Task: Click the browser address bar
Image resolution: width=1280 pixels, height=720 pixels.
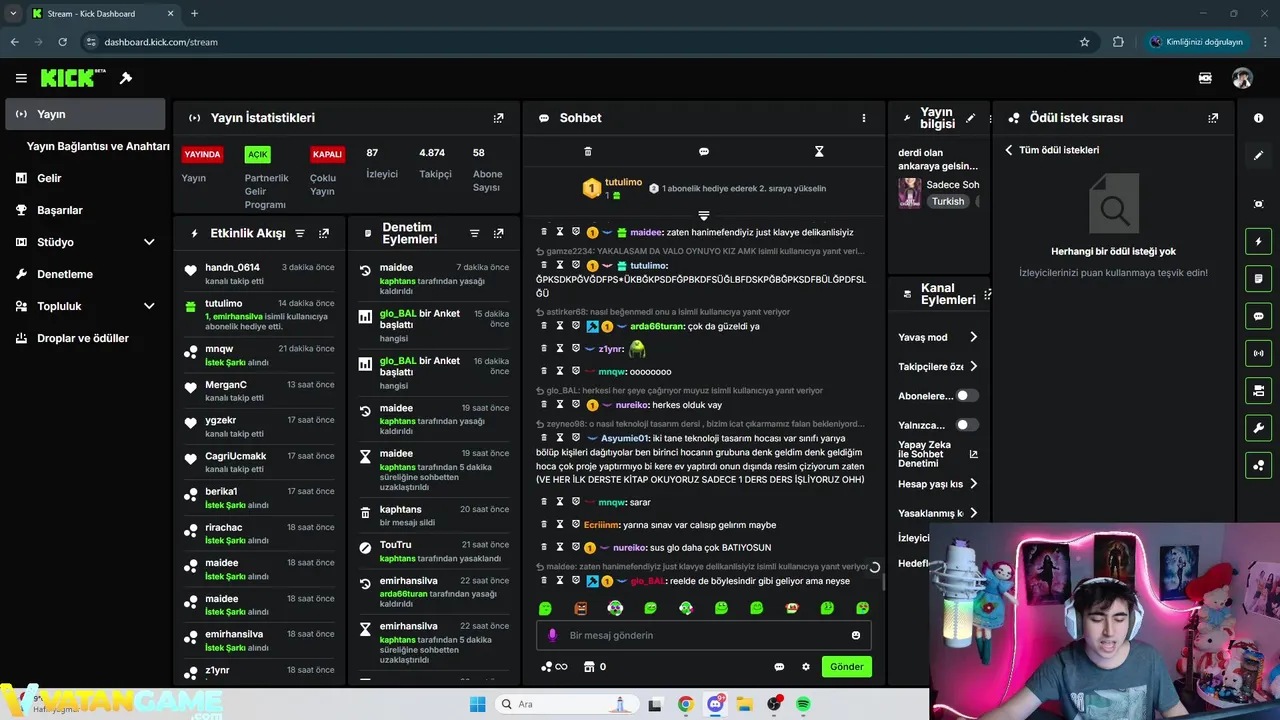Action: pyautogui.click(x=580, y=42)
